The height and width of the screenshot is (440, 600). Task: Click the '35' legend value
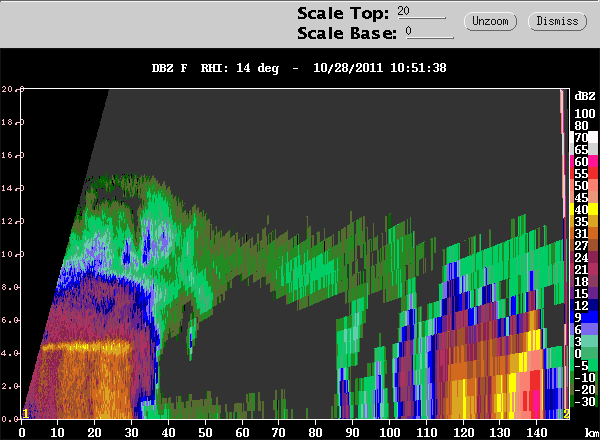click(581, 222)
